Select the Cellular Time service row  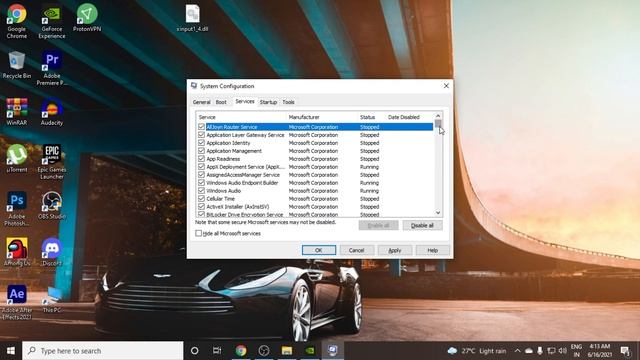point(315,199)
